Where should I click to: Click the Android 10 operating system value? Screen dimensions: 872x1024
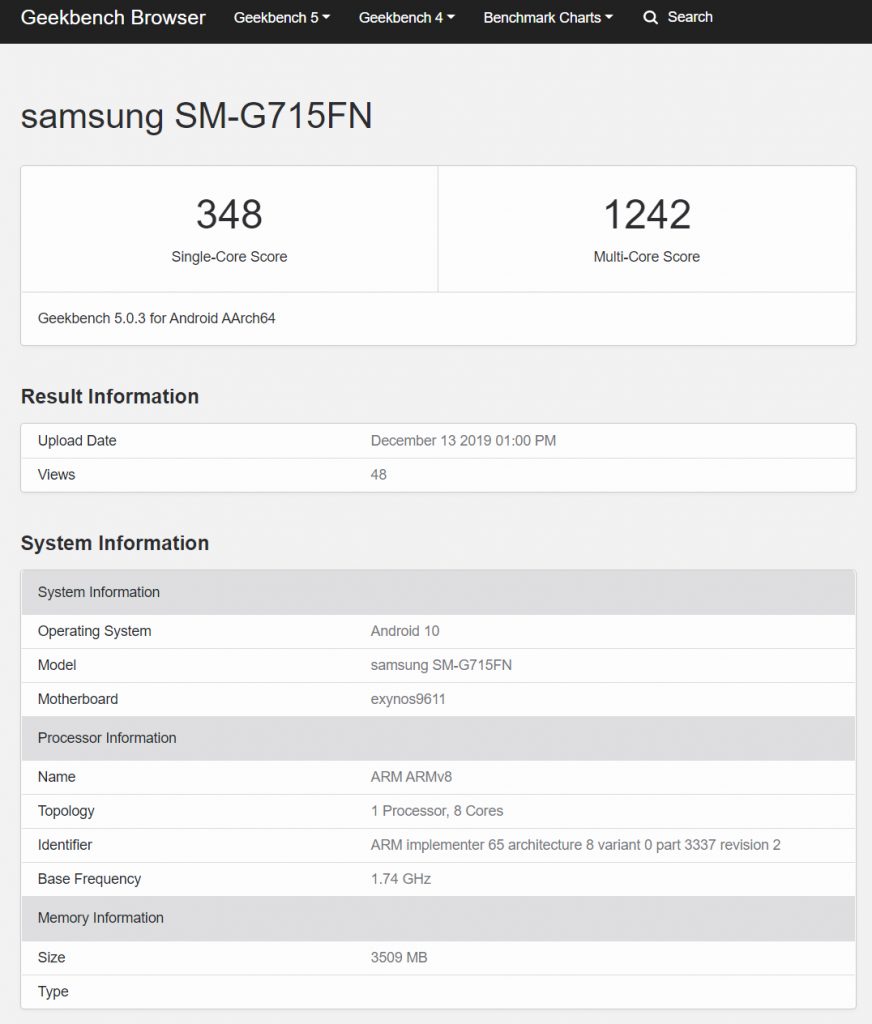point(405,631)
